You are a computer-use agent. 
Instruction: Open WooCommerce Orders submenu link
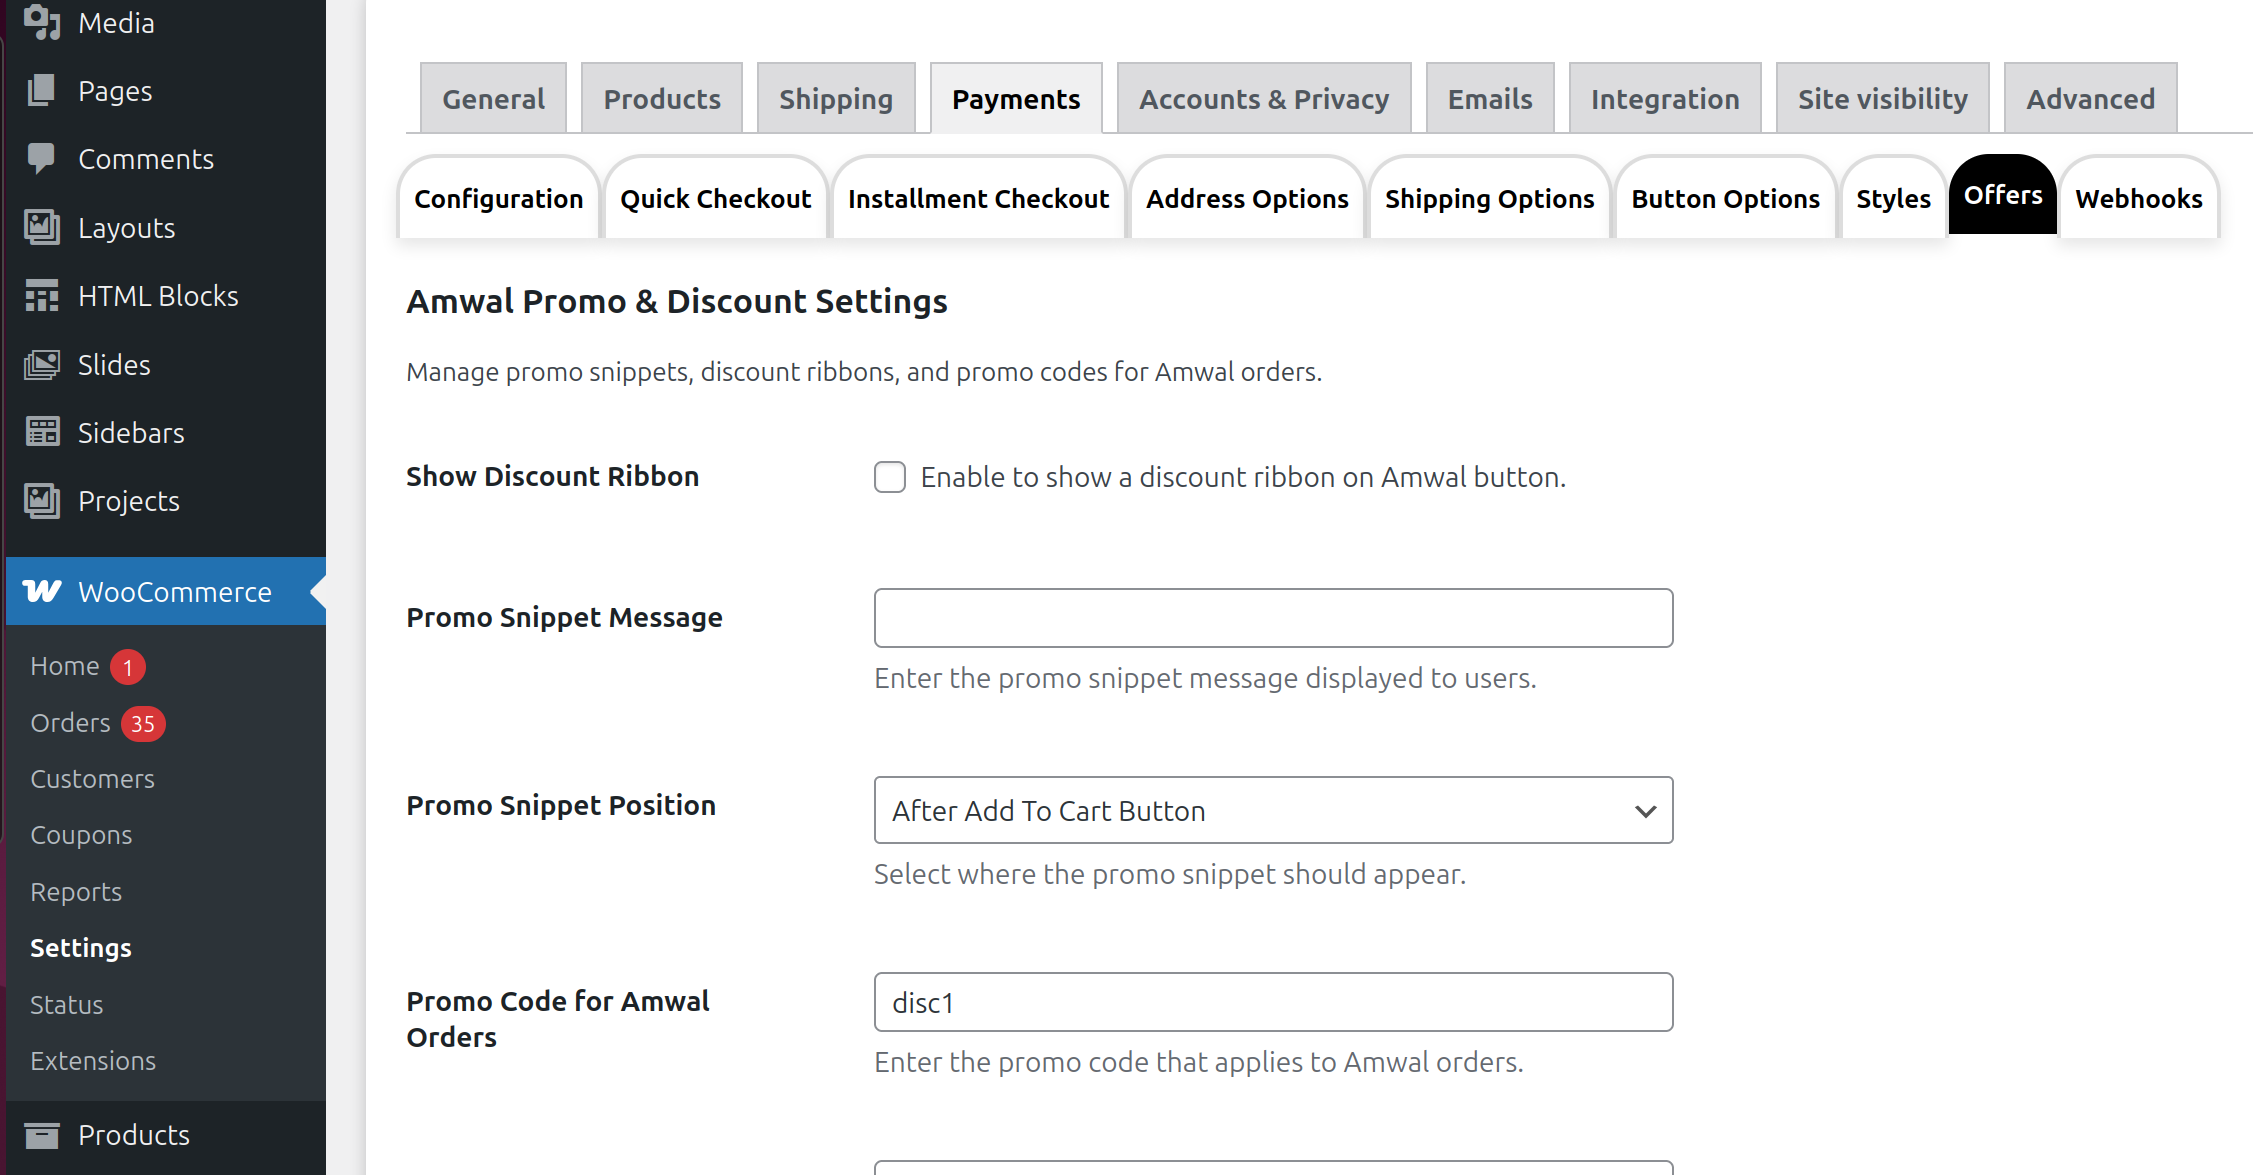point(70,723)
